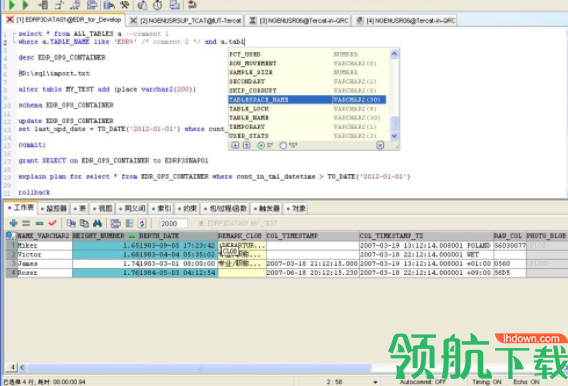Image resolution: width=568 pixels, height=386 pixels.
Task: Open the 触发器 tab
Action: point(267,208)
